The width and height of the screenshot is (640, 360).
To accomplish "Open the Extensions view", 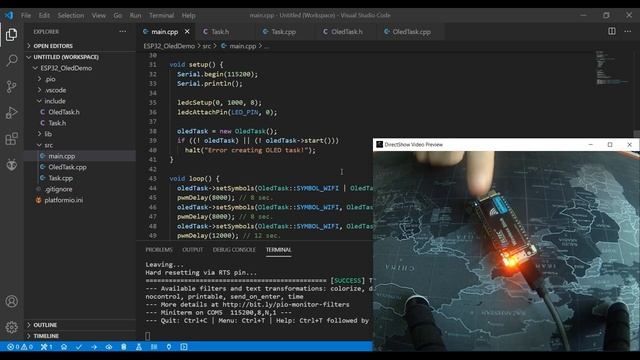I will [x=11, y=139].
